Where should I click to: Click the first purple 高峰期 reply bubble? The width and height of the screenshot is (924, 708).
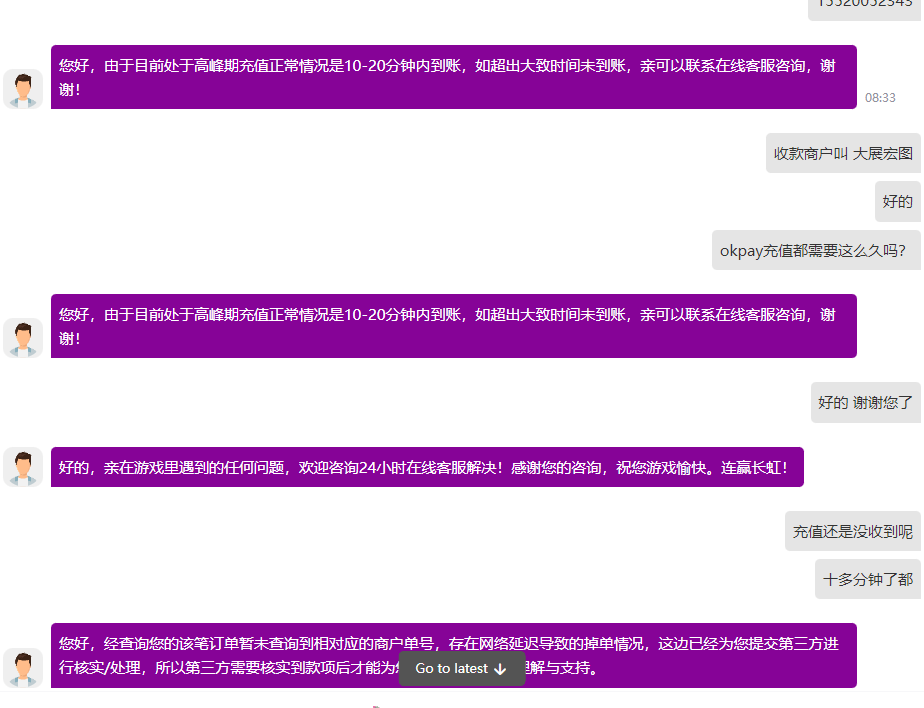452,77
